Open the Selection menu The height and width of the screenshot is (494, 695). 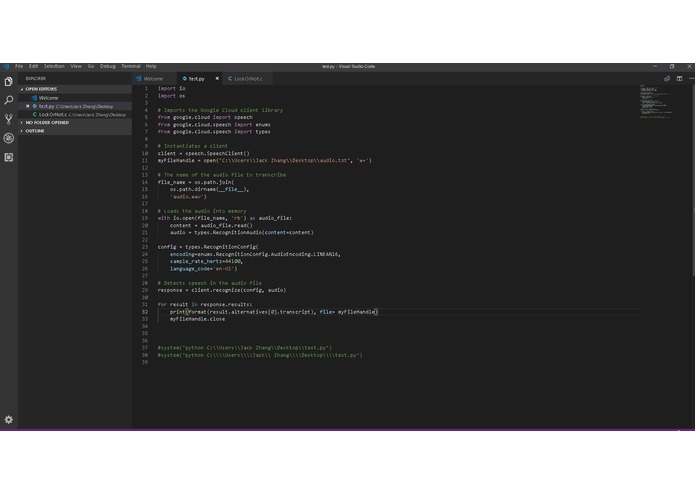tap(54, 66)
